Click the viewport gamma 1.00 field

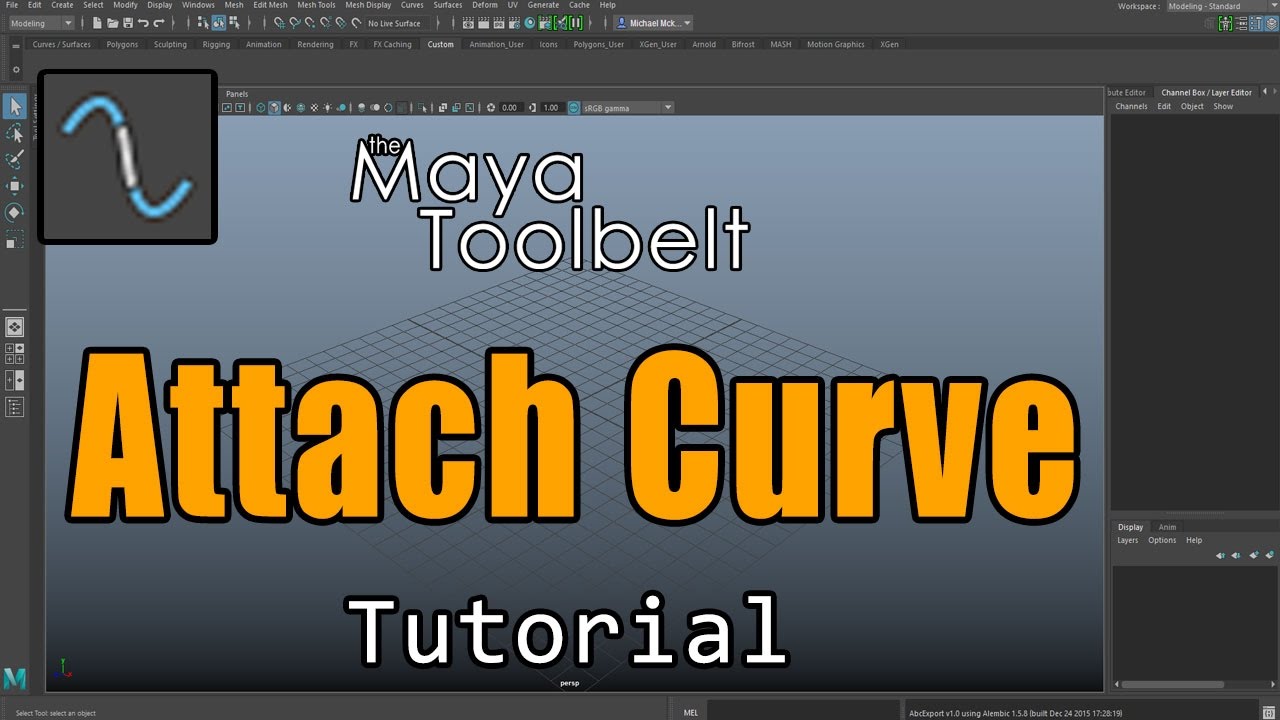click(x=553, y=107)
